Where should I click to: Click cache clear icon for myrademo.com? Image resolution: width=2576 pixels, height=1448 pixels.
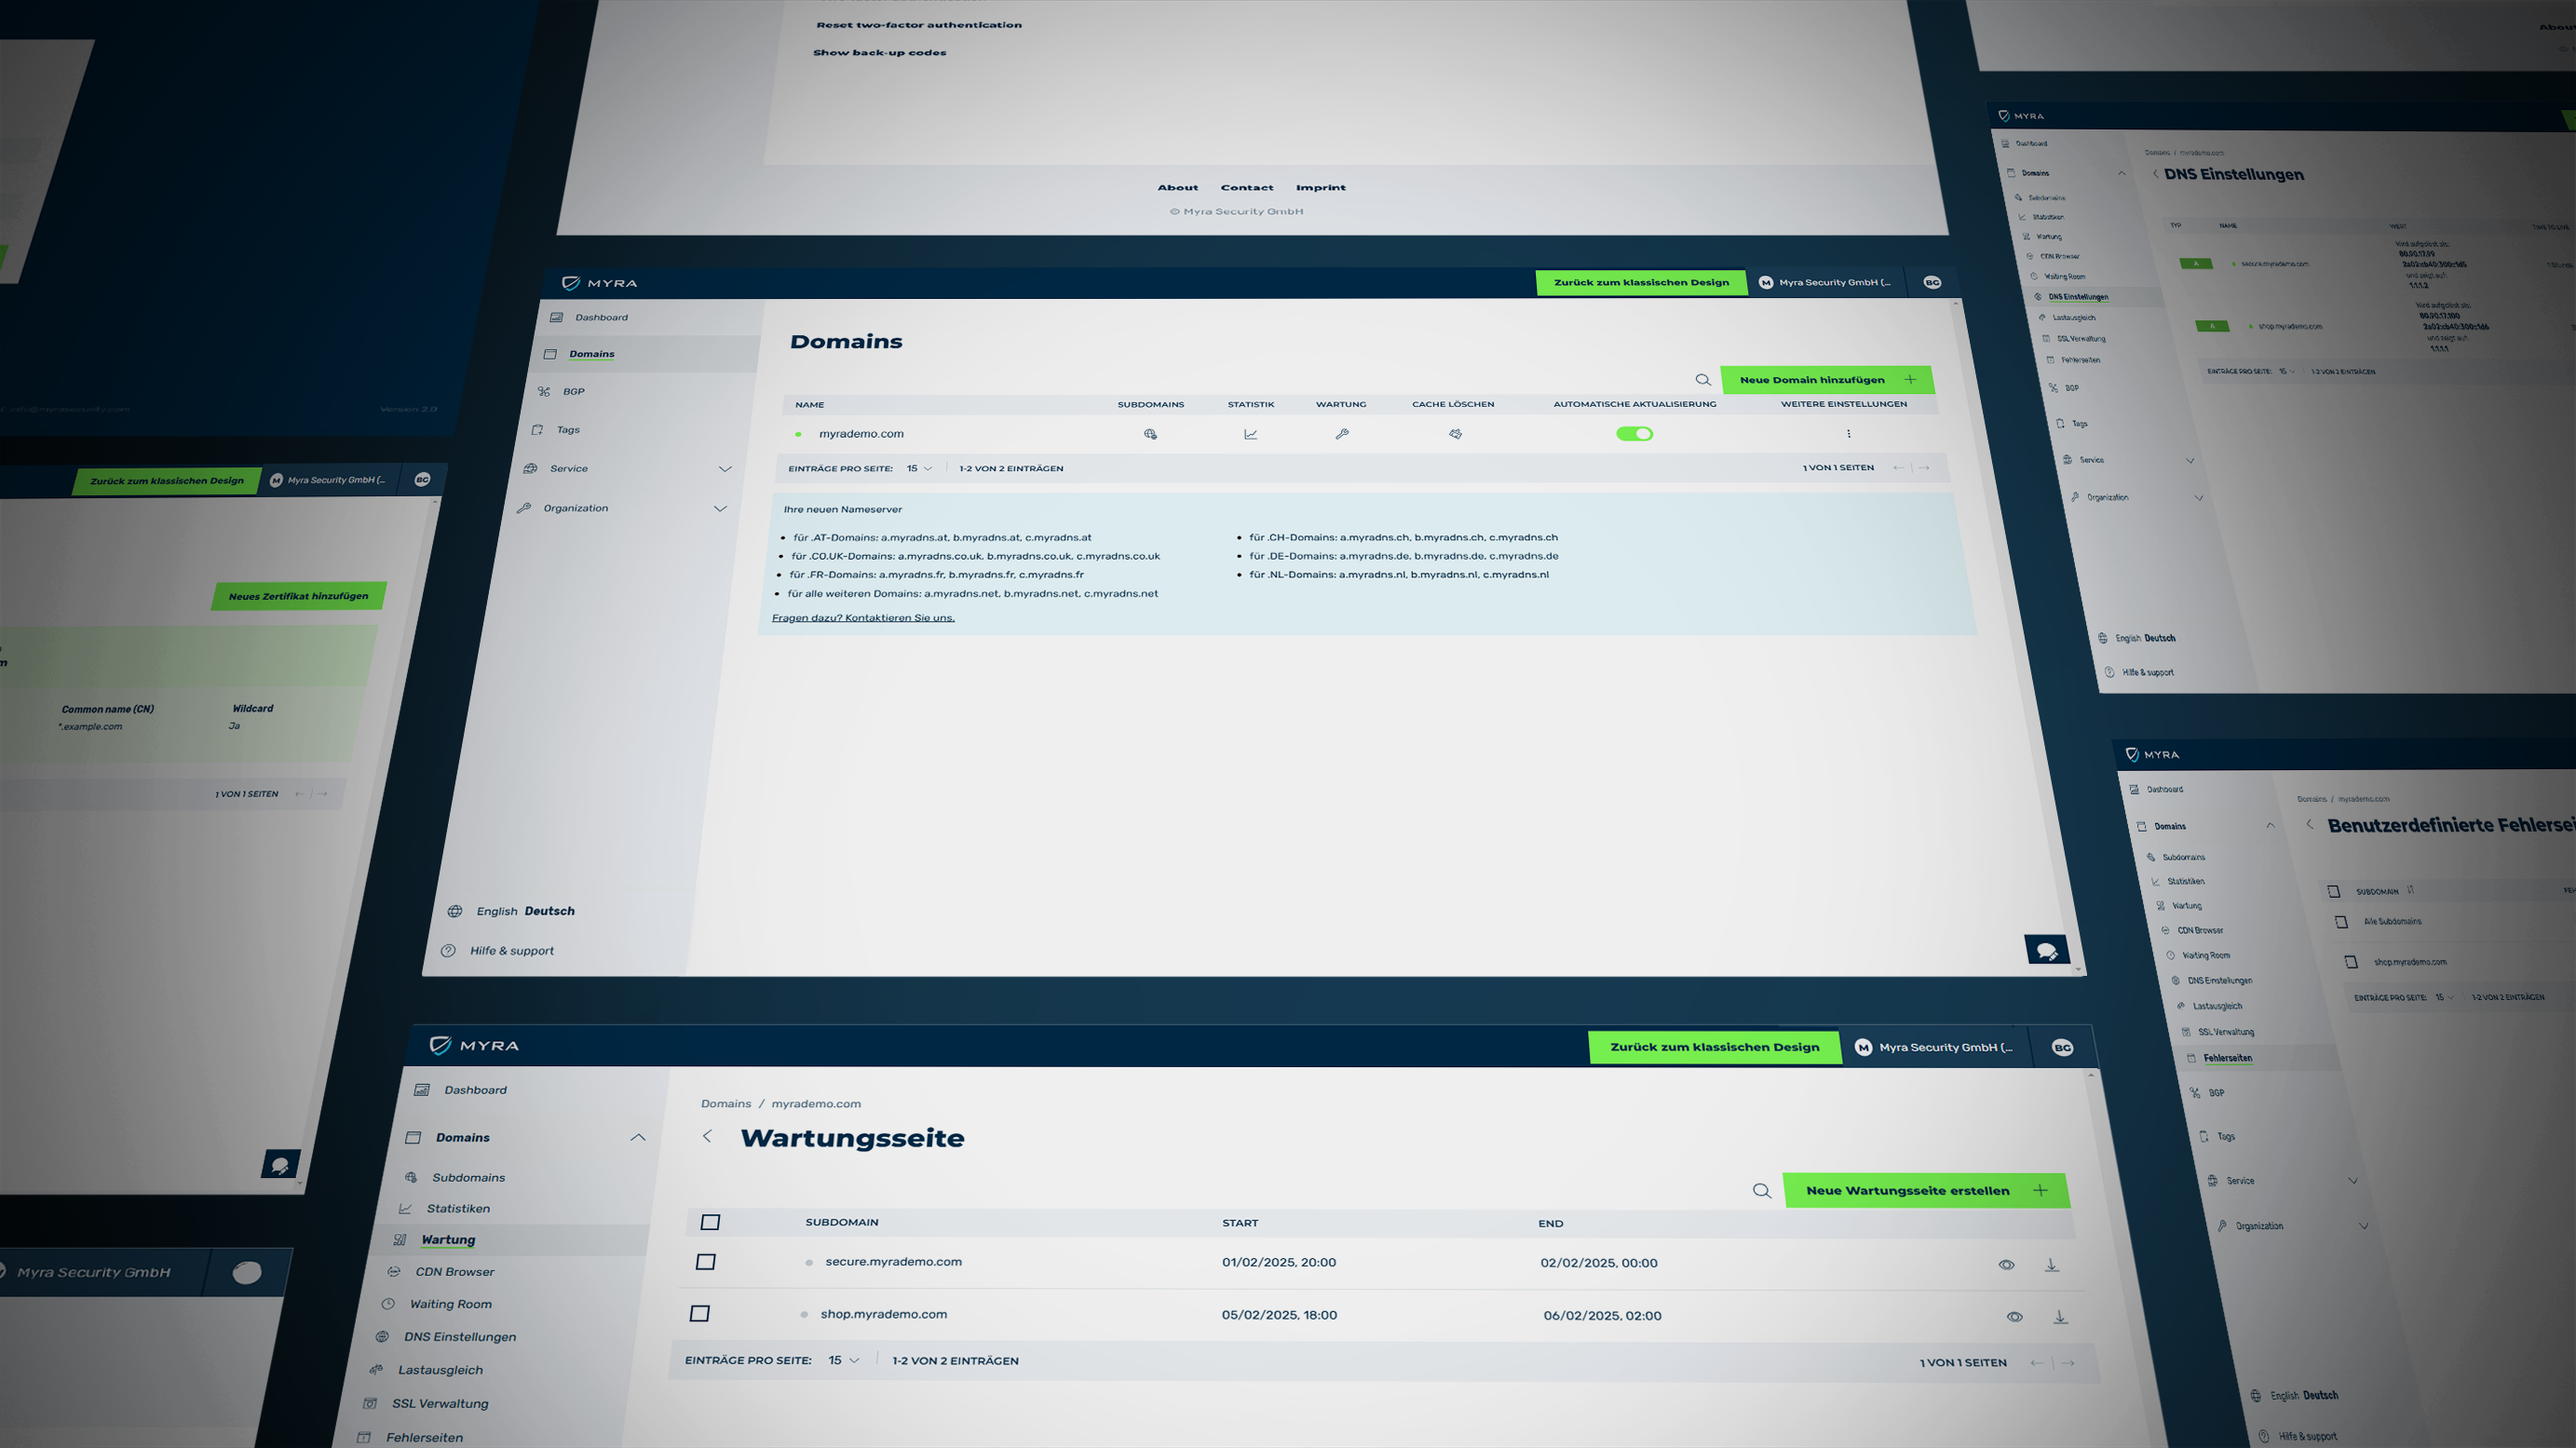pyautogui.click(x=1455, y=434)
